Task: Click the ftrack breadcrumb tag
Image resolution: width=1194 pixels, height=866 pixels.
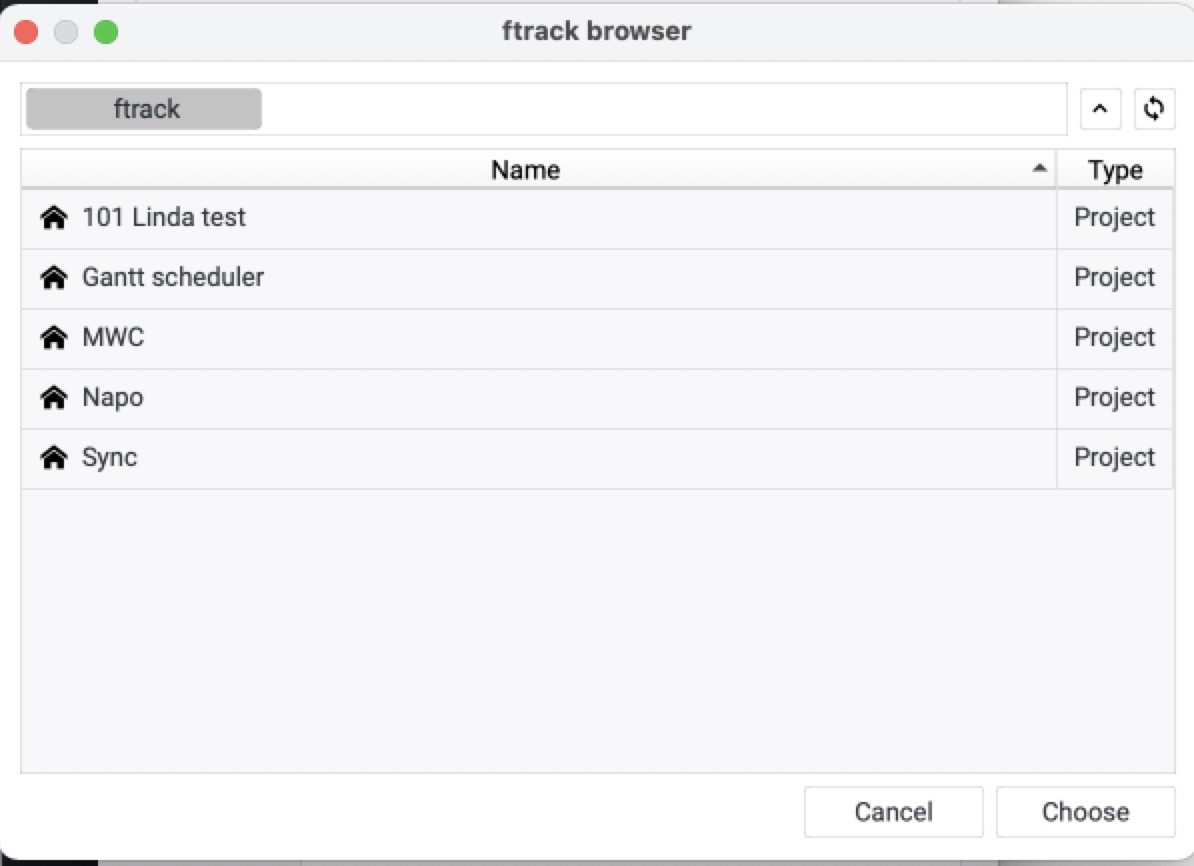Action: [143, 108]
